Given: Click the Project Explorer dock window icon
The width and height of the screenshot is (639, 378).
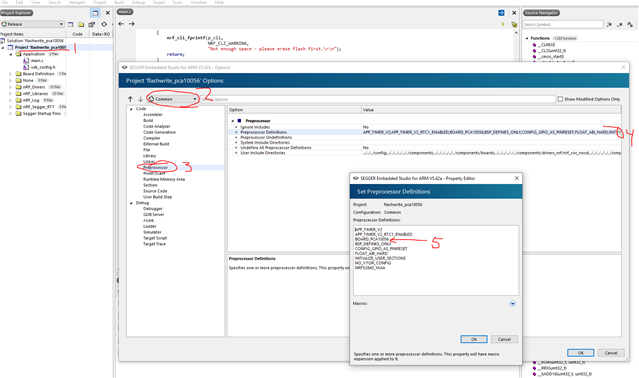Looking at the screenshot, I should 95,13.
